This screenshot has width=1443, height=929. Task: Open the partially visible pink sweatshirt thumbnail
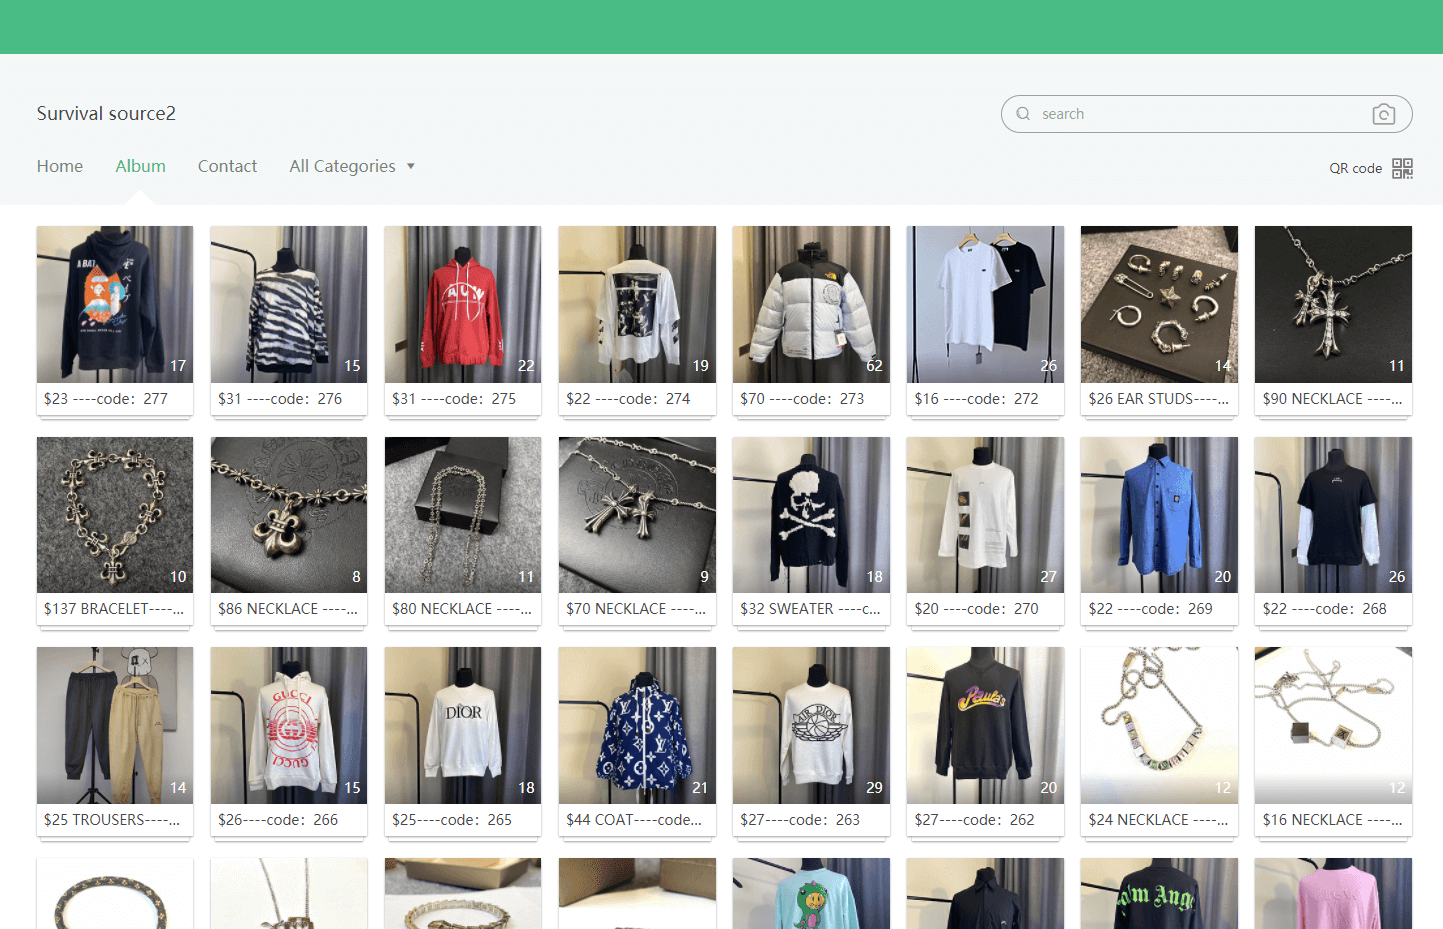tap(1333, 893)
